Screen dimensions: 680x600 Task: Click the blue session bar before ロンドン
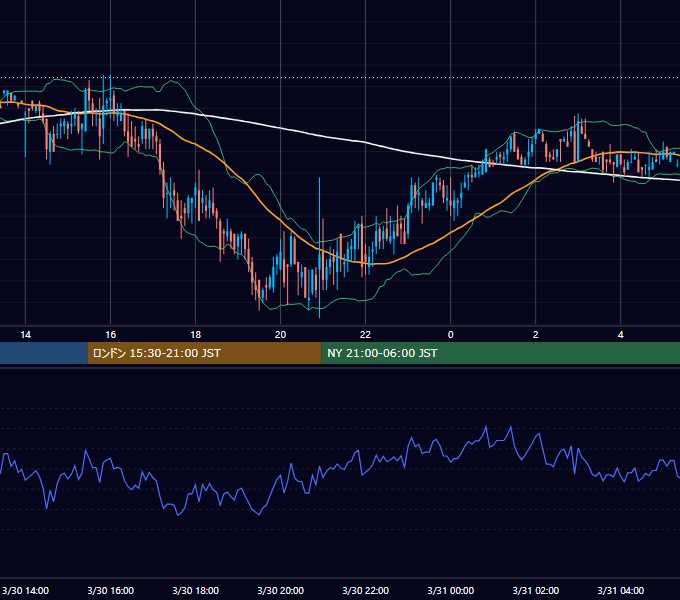(43, 353)
